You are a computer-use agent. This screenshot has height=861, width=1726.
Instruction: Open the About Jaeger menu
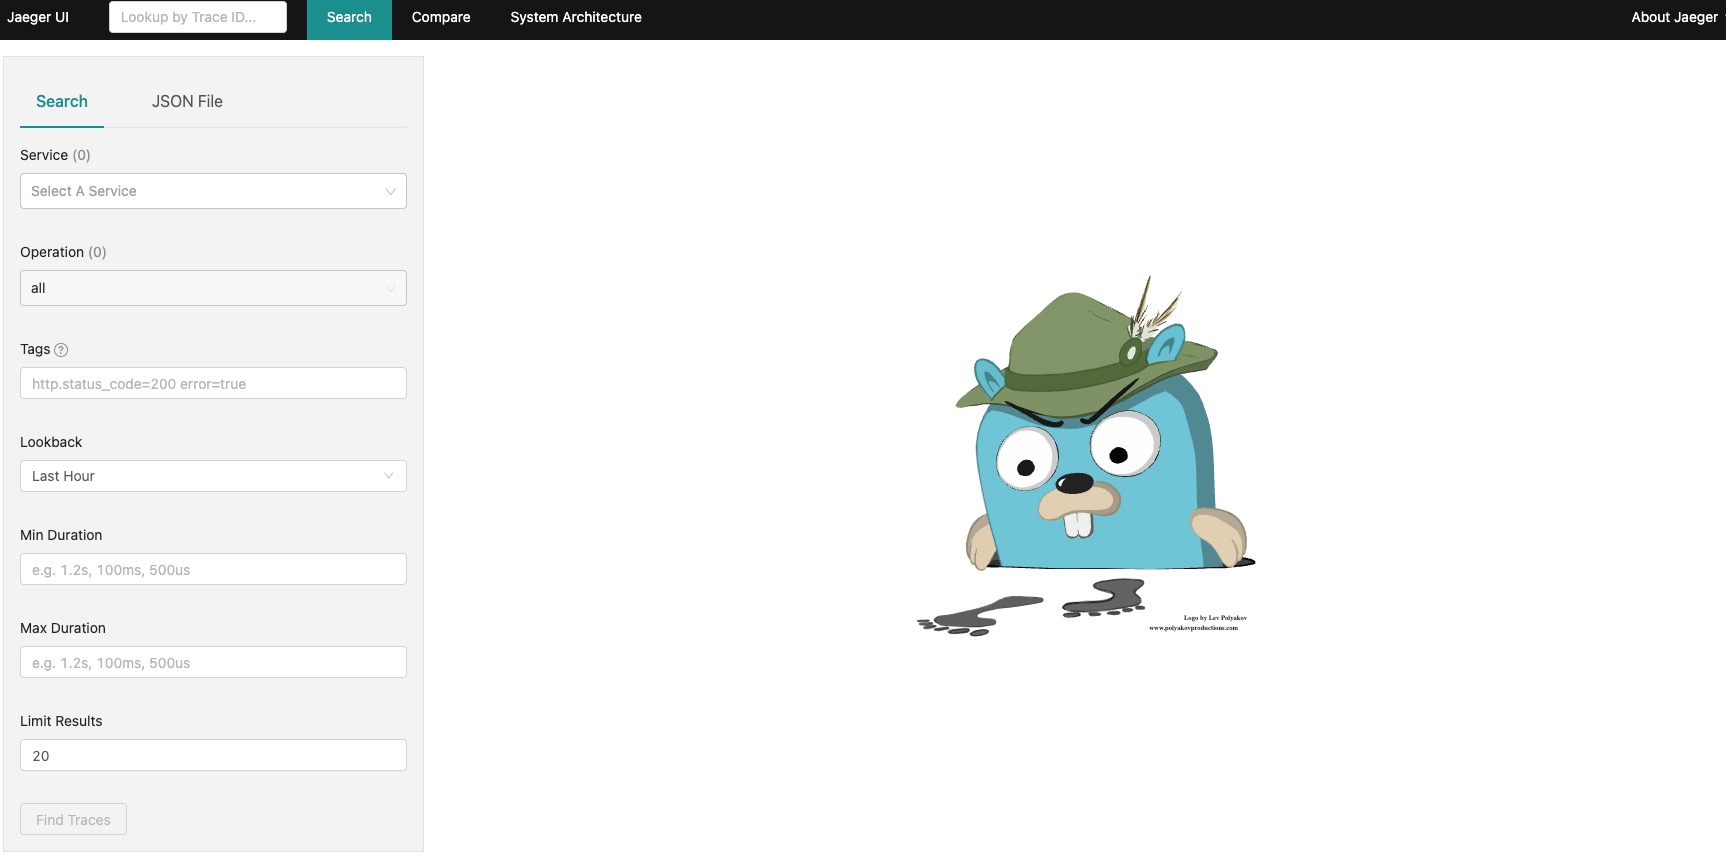[x=1675, y=18]
